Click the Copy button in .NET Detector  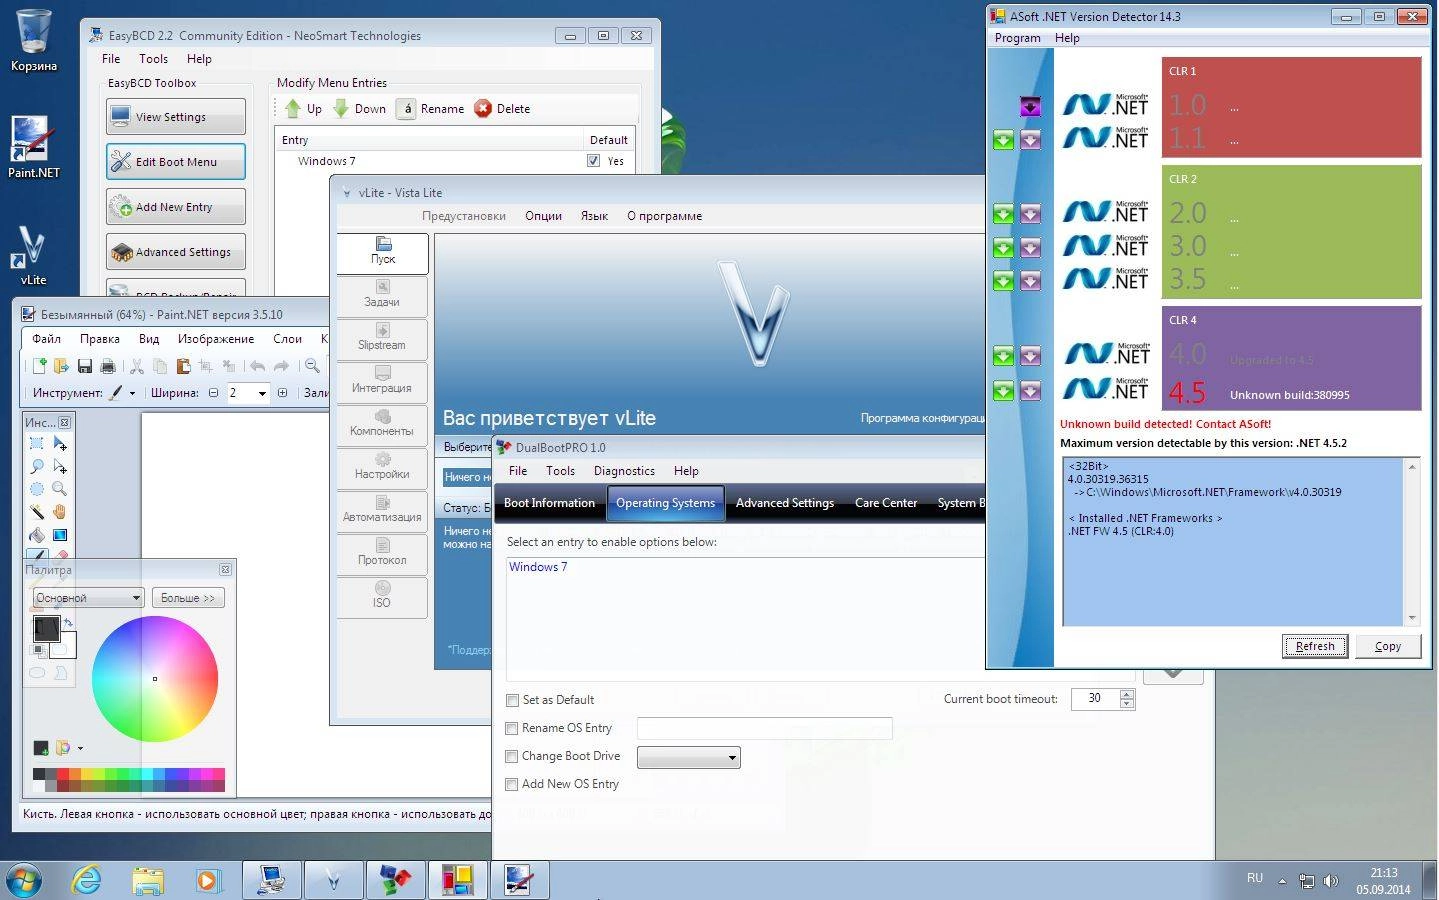tap(1388, 646)
